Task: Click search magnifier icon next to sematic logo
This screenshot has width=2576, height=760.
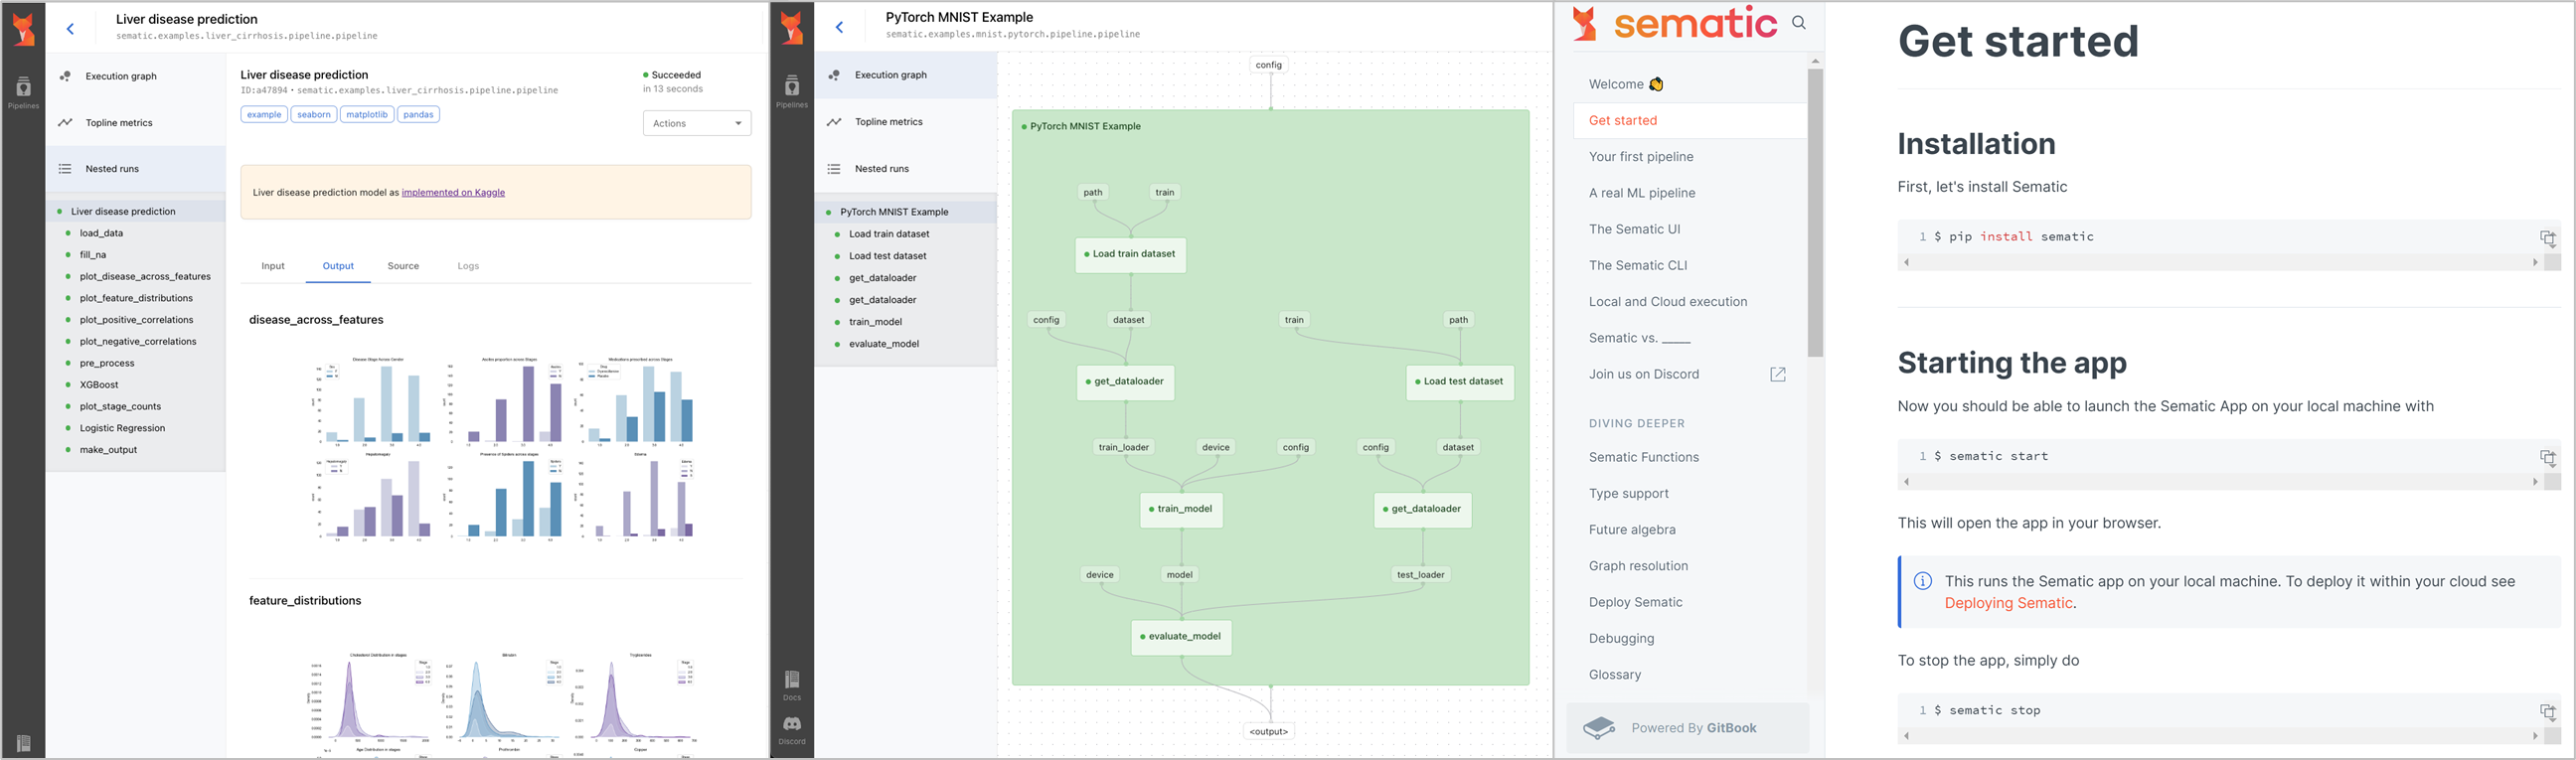Action: (x=1799, y=22)
